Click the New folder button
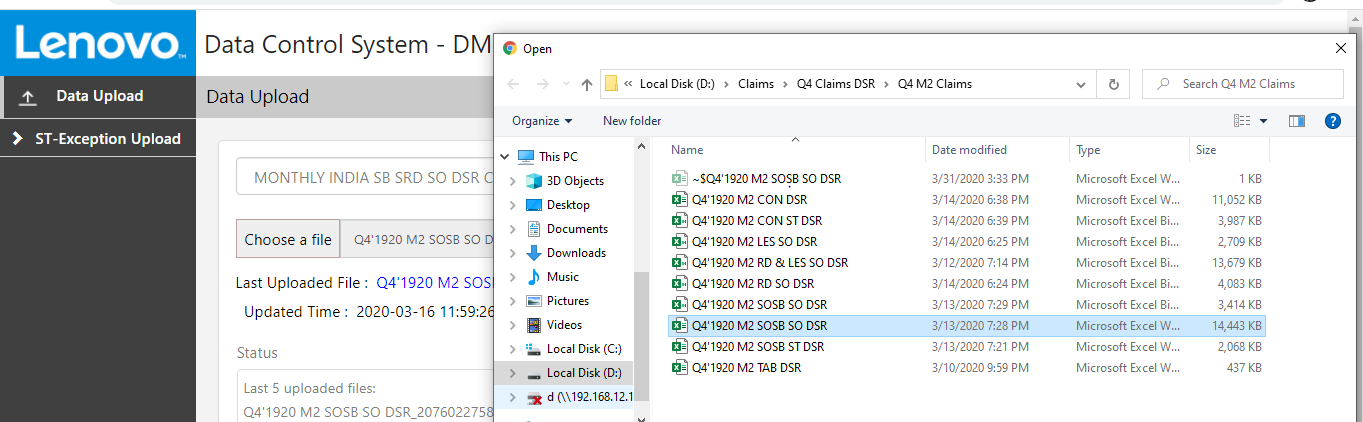Viewport: 1363px width, 422px height. click(632, 121)
